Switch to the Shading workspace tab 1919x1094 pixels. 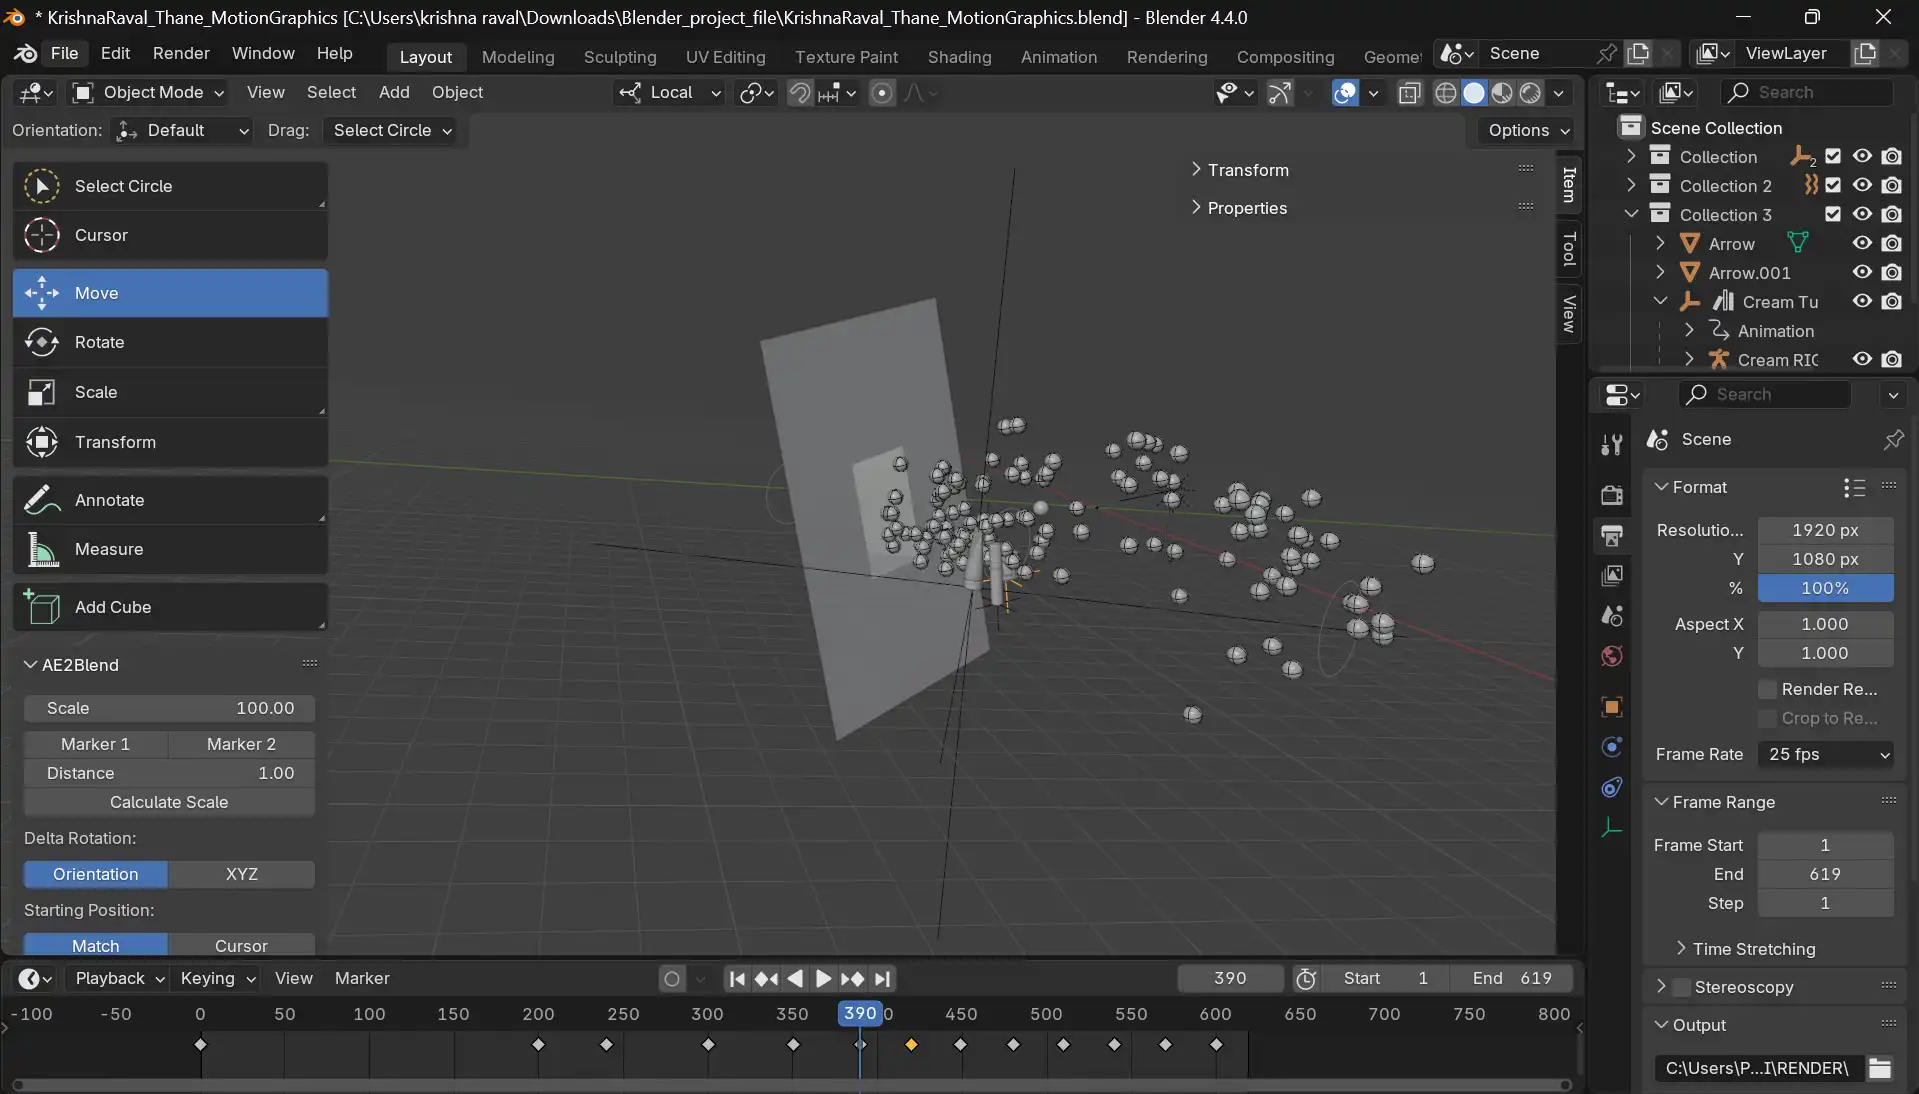[x=958, y=57]
